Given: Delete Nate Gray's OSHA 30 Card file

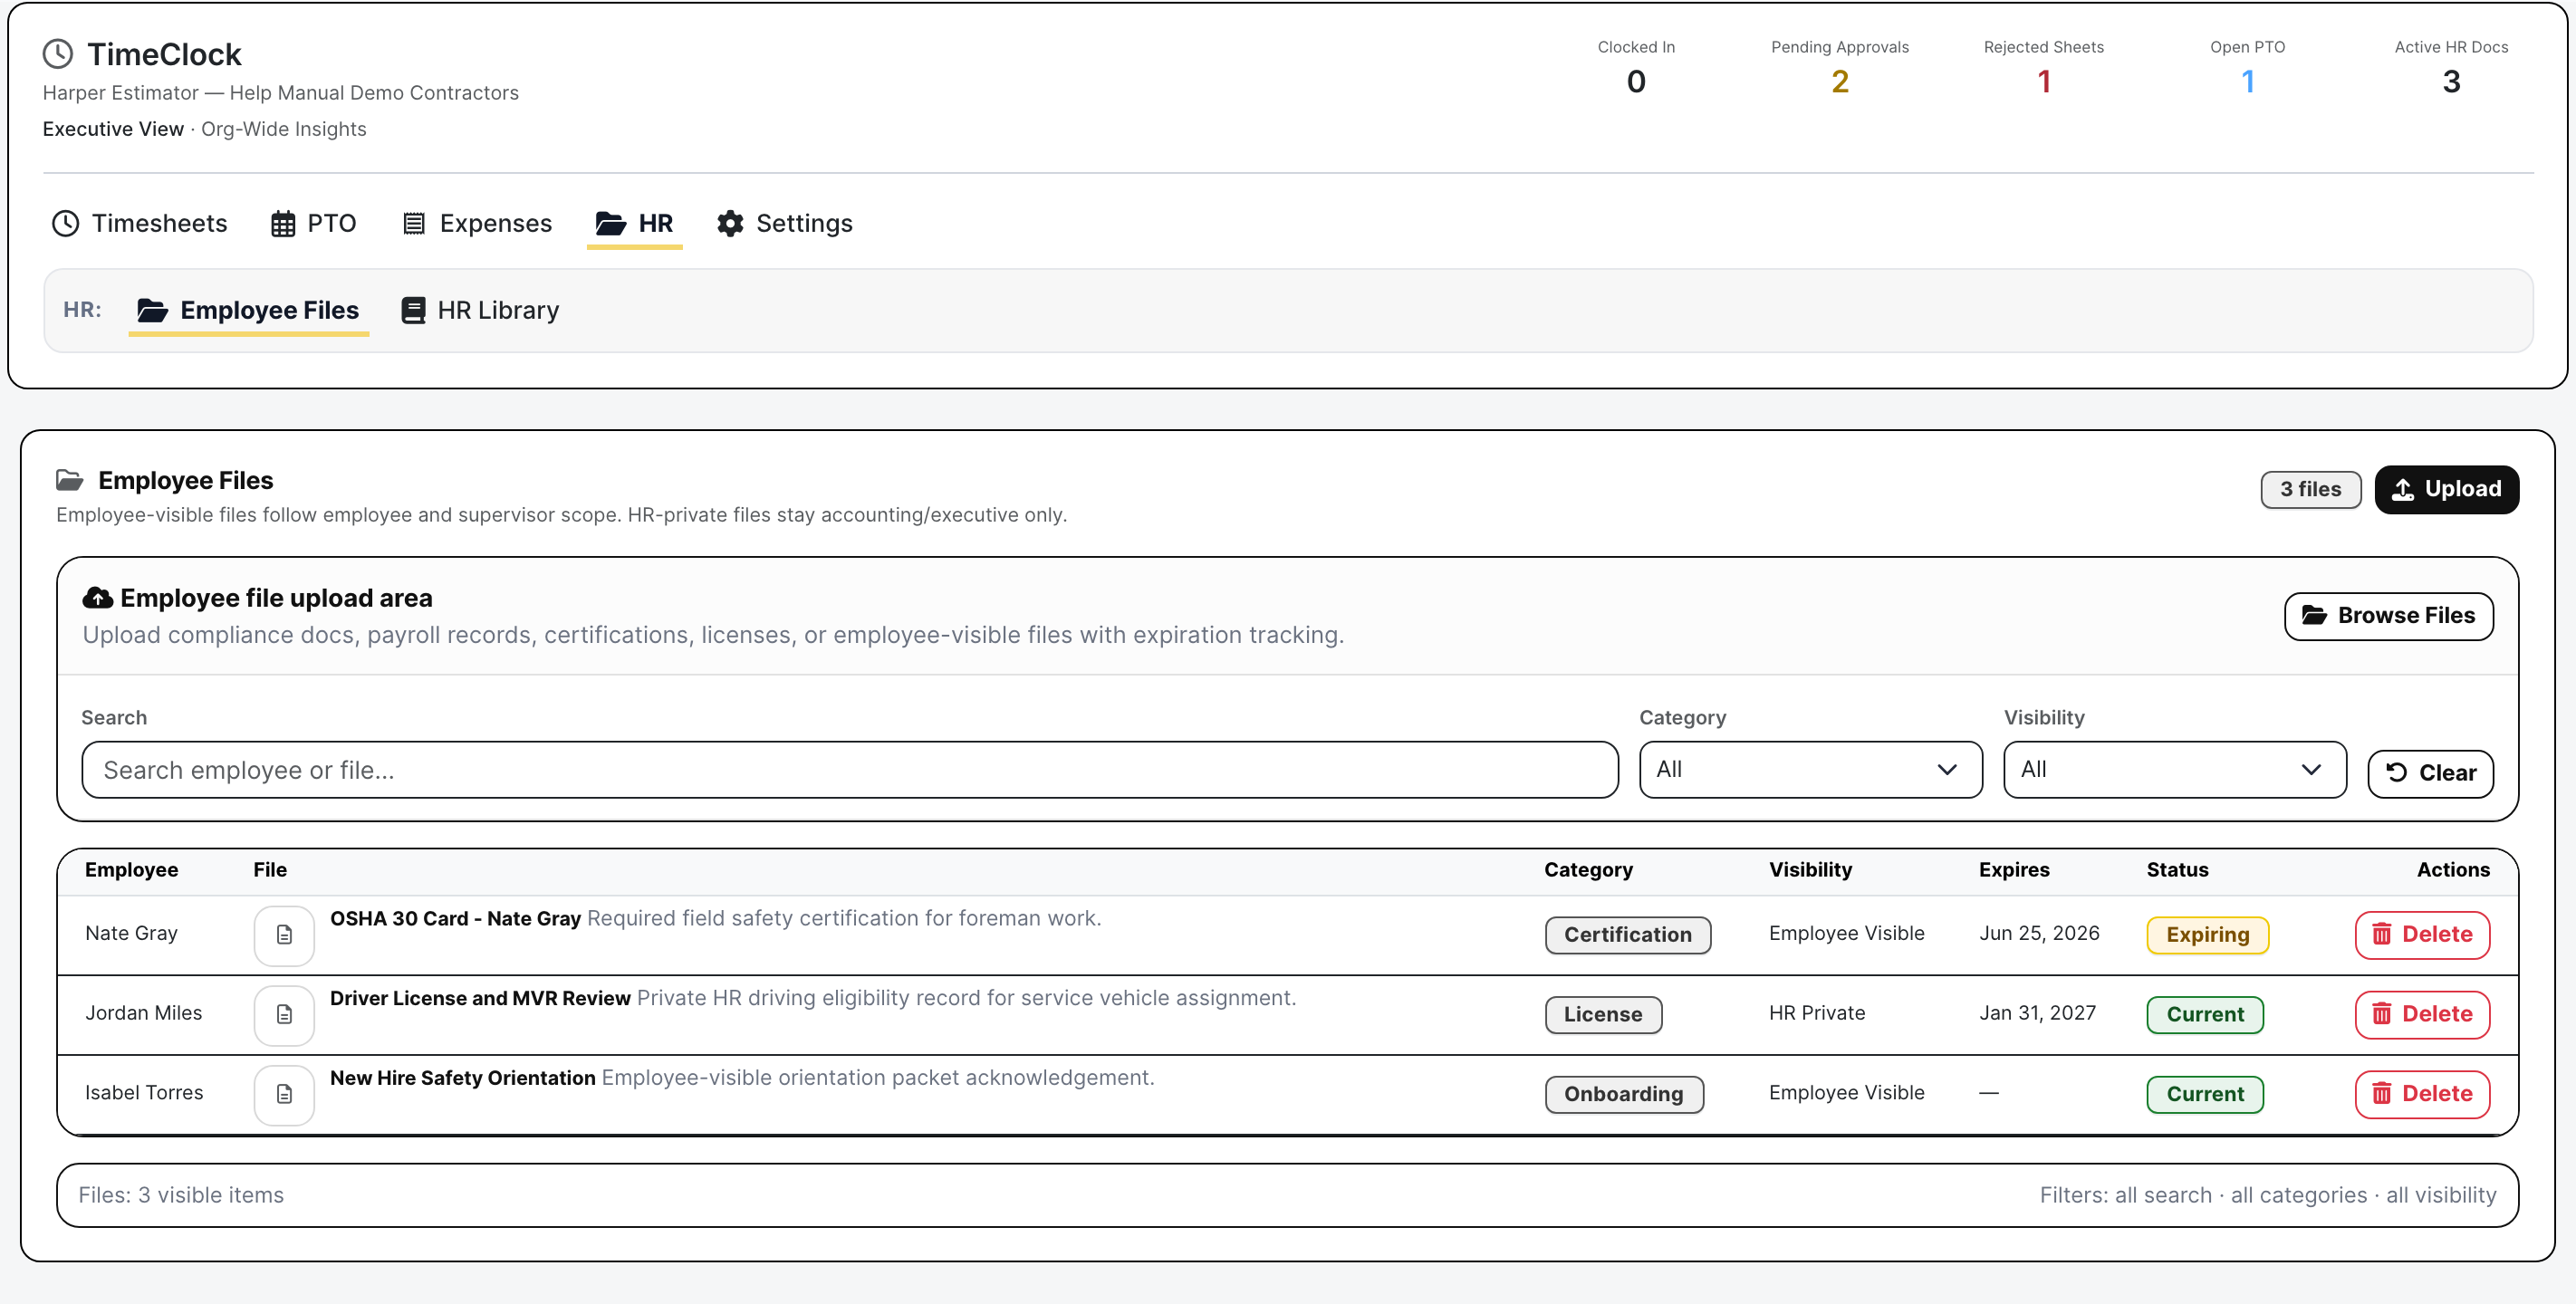Looking at the screenshot, I should click(x=2422, y=935).
